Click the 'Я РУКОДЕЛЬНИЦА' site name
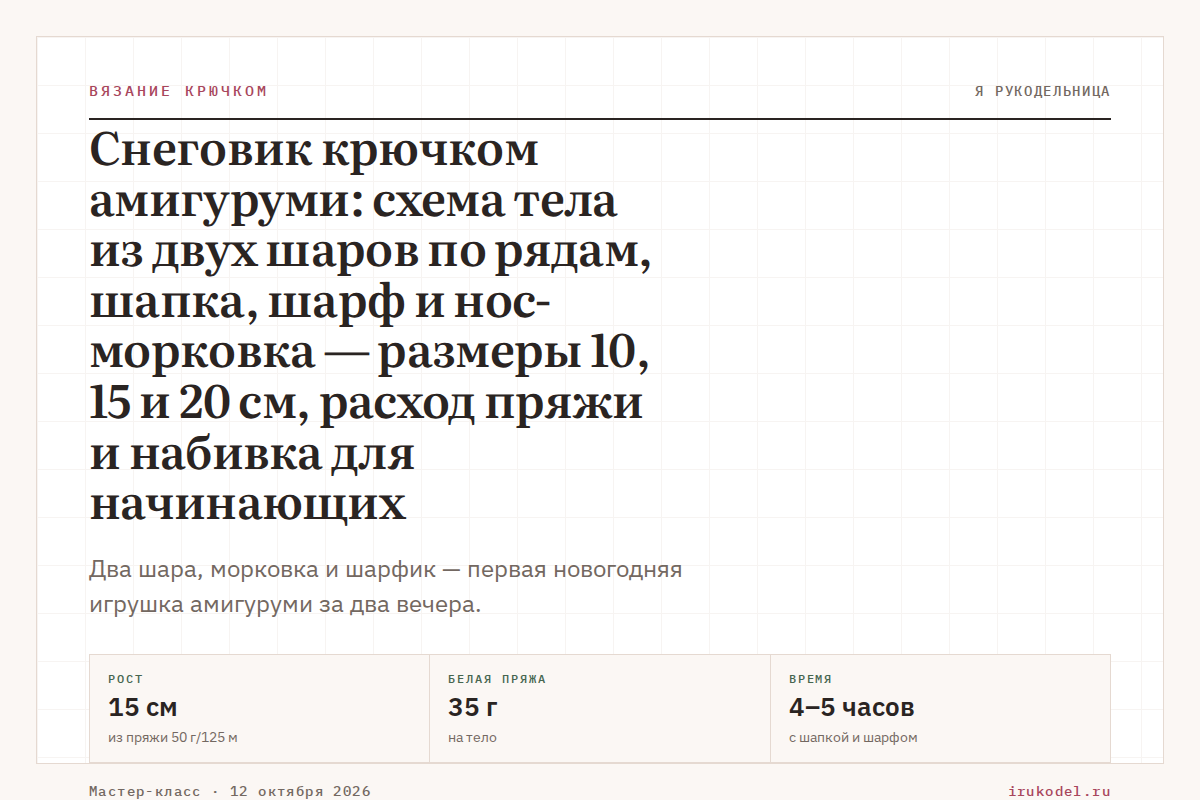Image resolution: width=1200 pixels, height=800 pixels. pyautogui.click(x=1042, y=91)
